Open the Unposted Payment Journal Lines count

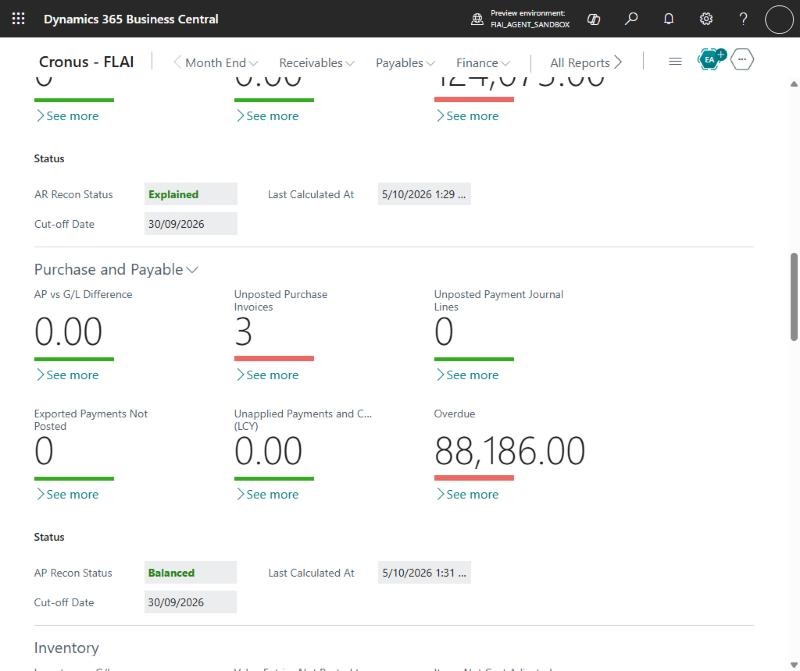point(443,332)
